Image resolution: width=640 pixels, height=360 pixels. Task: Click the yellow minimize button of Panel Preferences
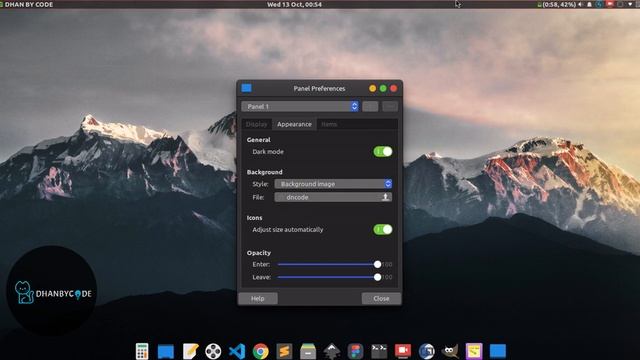point(372,88)
